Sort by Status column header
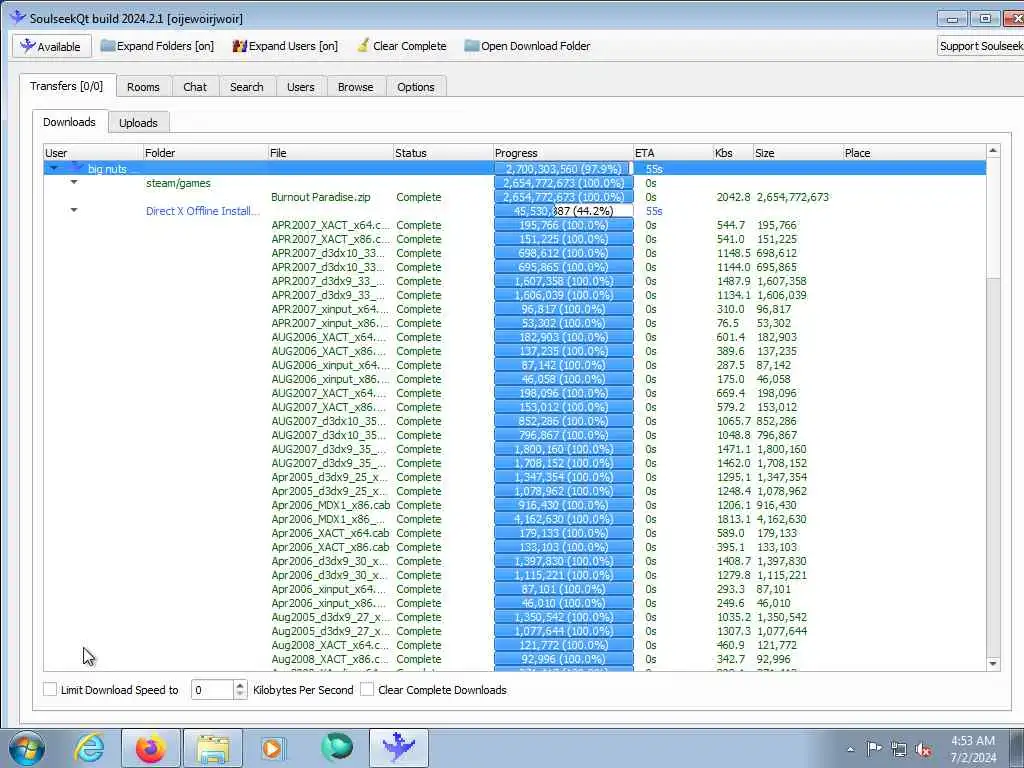This screenshot has height=768, width=1024. click(x=443, y=153)
